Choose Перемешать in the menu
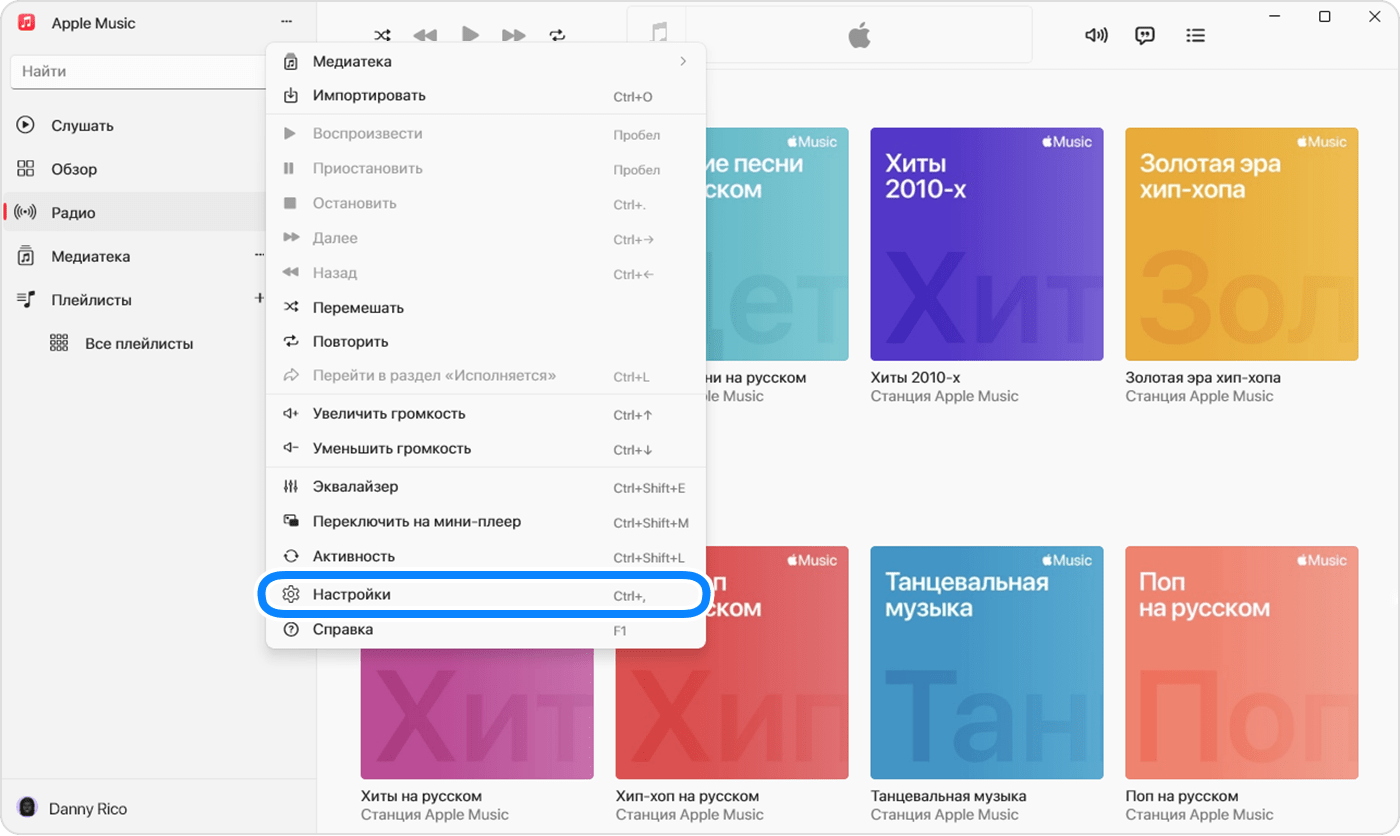The width and height of the screenshot is (1400, 836). pos(486,307)
